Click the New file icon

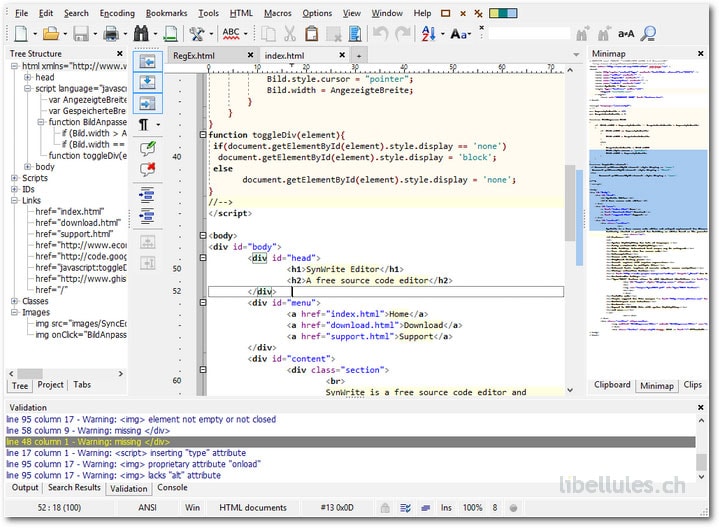pos(21,33)
